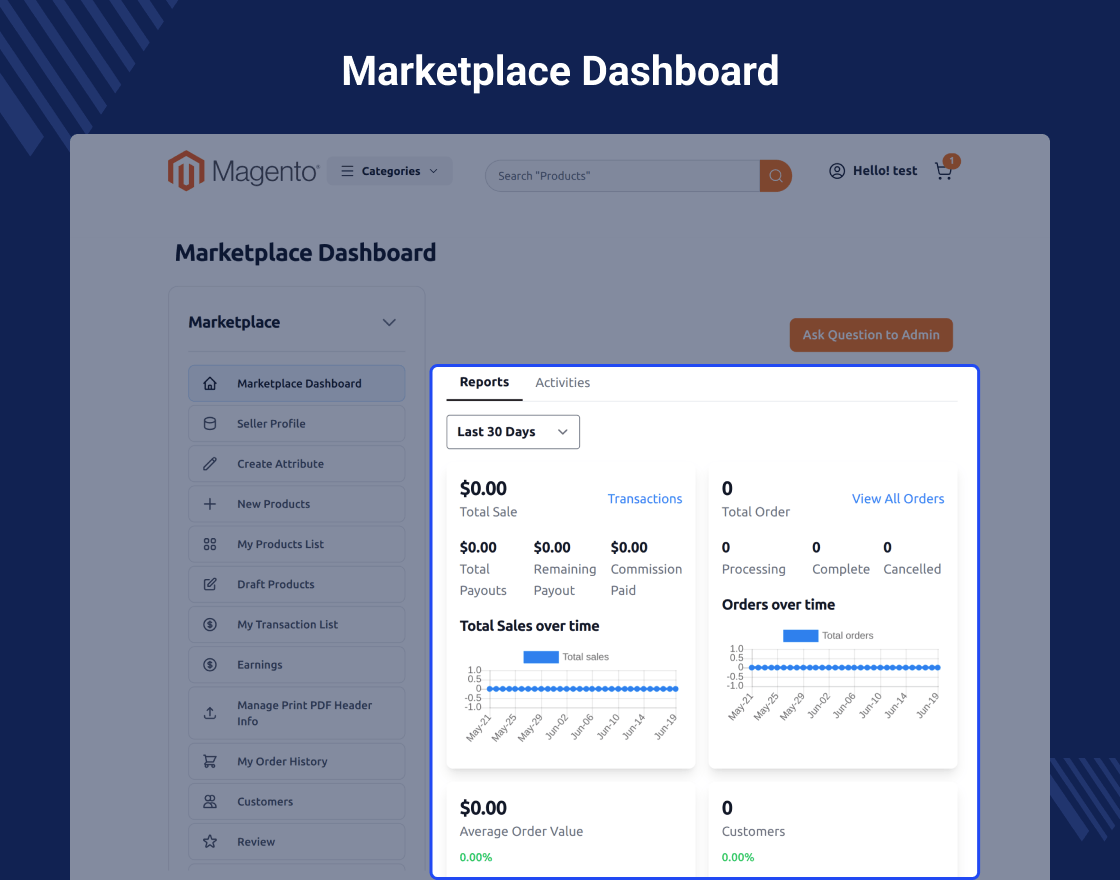Open the Categories dropdown

pyautogui.click(x=389, y=171)
